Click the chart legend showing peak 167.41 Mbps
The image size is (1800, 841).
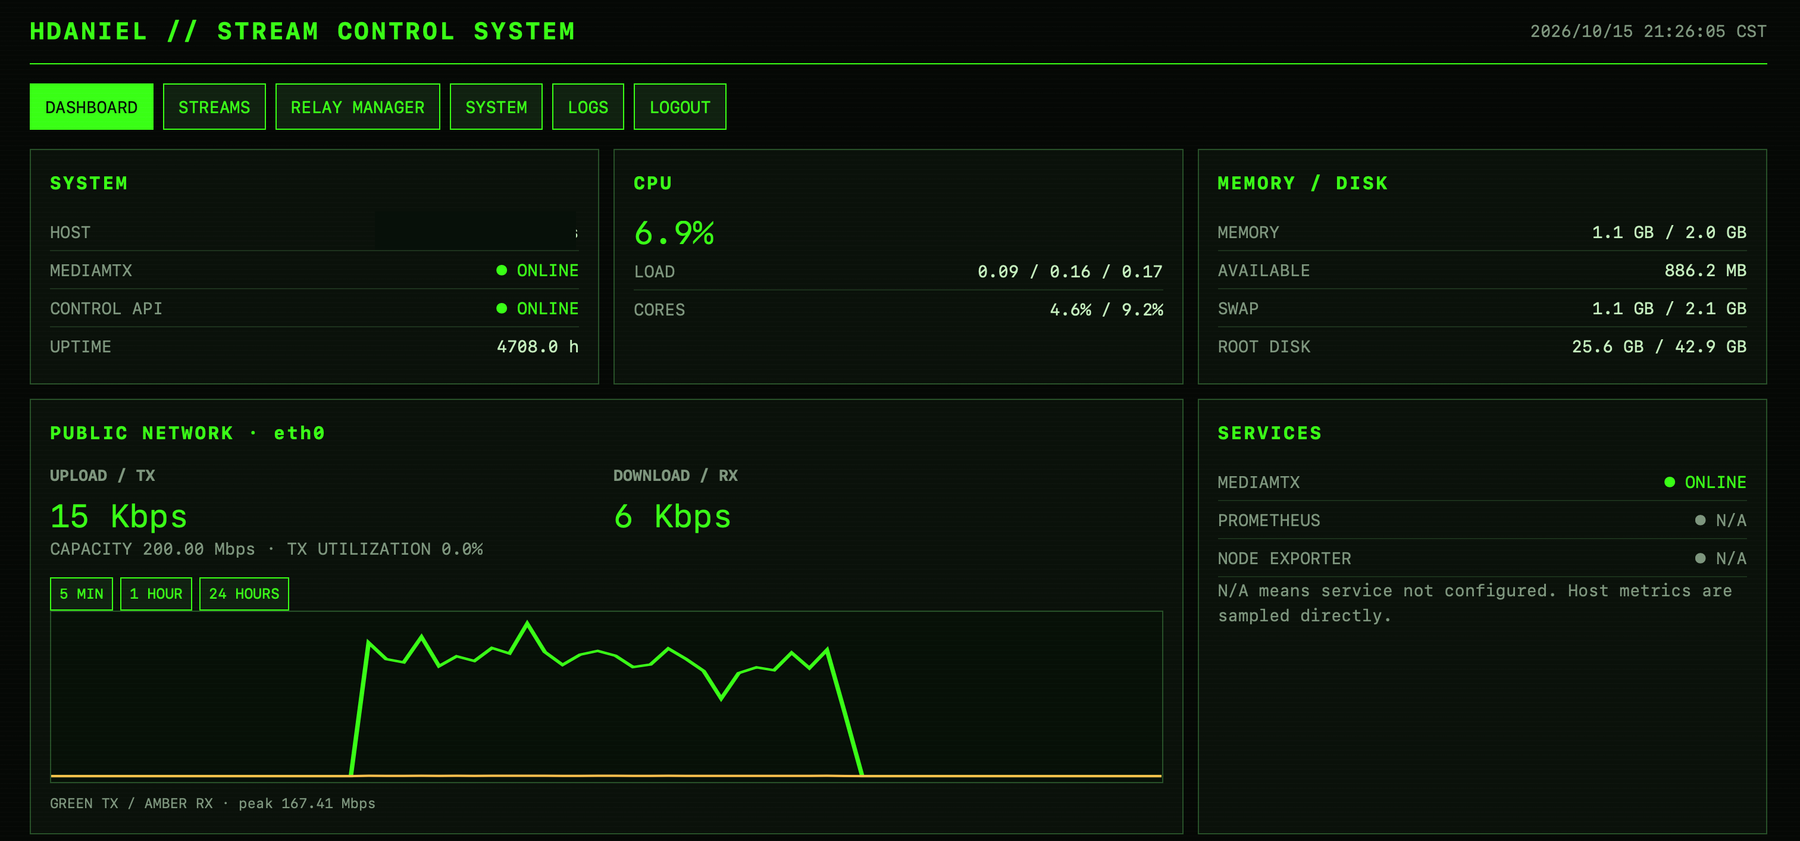click(x=213, y=803)
